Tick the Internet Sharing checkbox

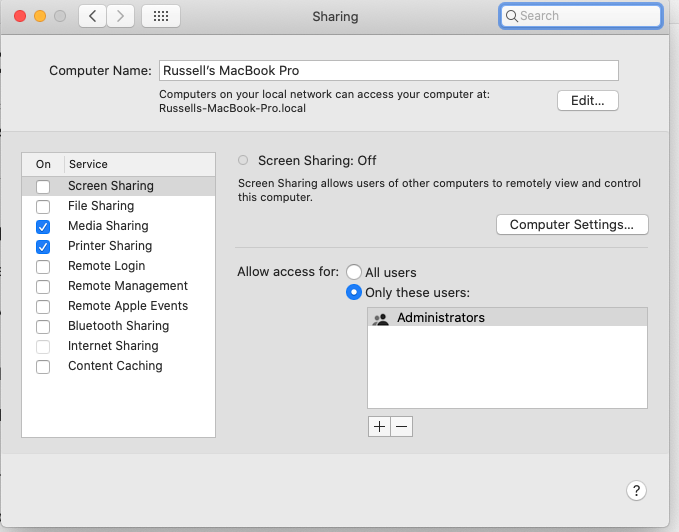[43, 346]
